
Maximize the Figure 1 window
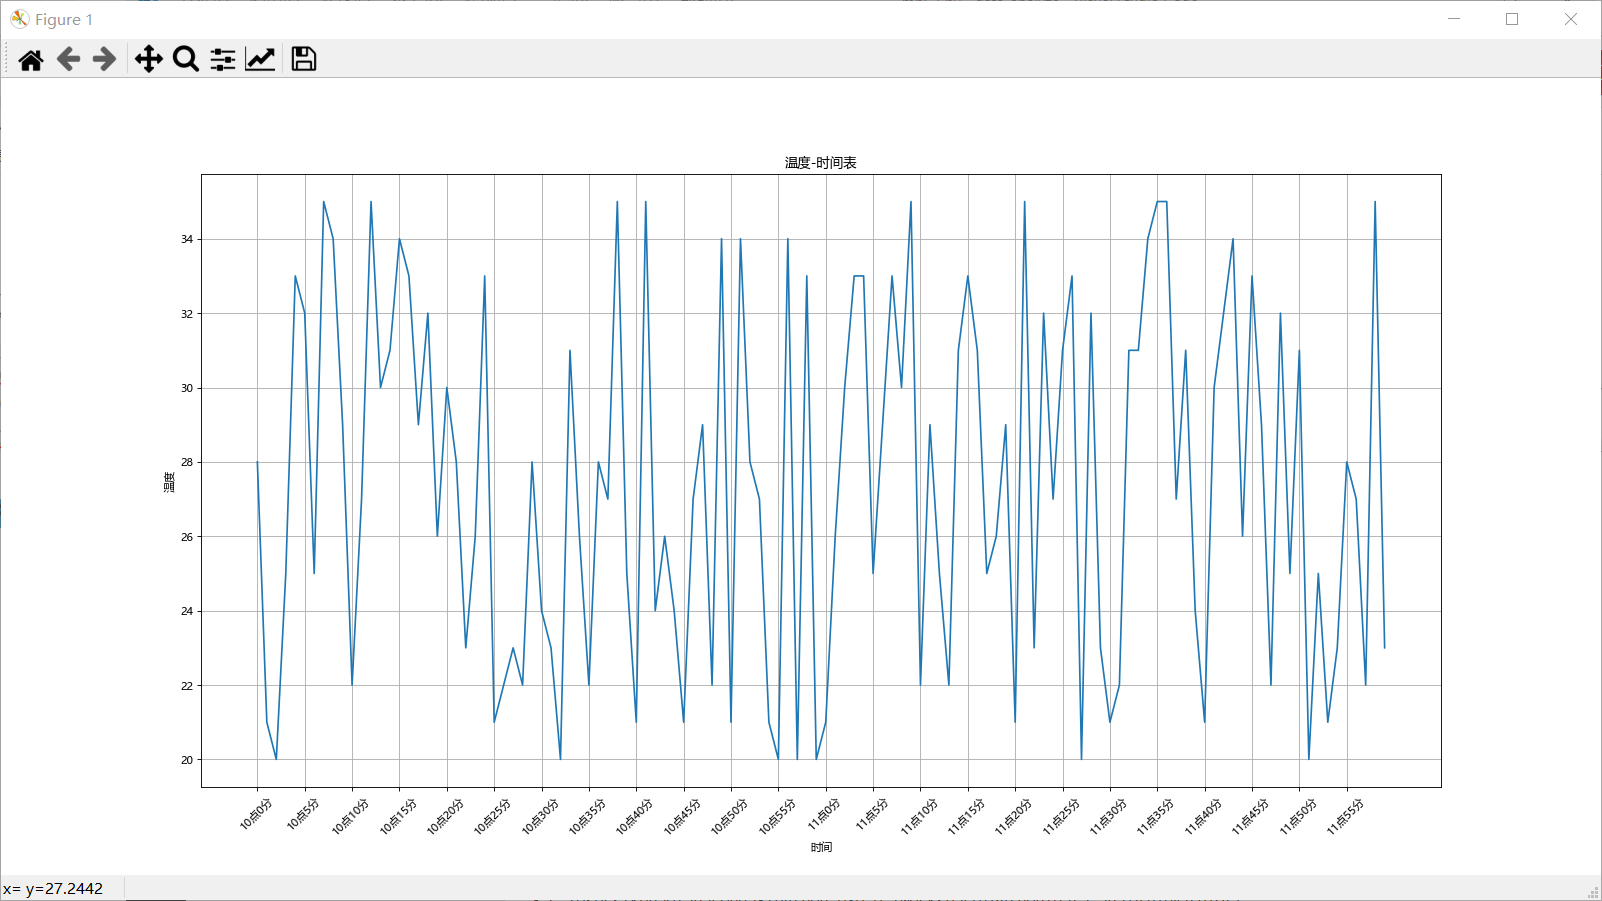point(1512,19)
